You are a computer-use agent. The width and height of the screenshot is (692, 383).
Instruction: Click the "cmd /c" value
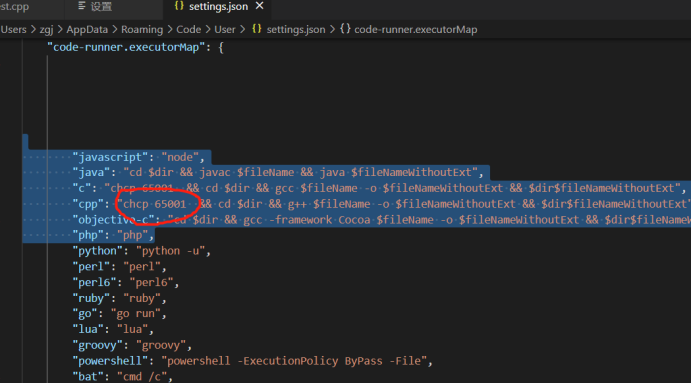pyautogui.click(x=142, y=376)
